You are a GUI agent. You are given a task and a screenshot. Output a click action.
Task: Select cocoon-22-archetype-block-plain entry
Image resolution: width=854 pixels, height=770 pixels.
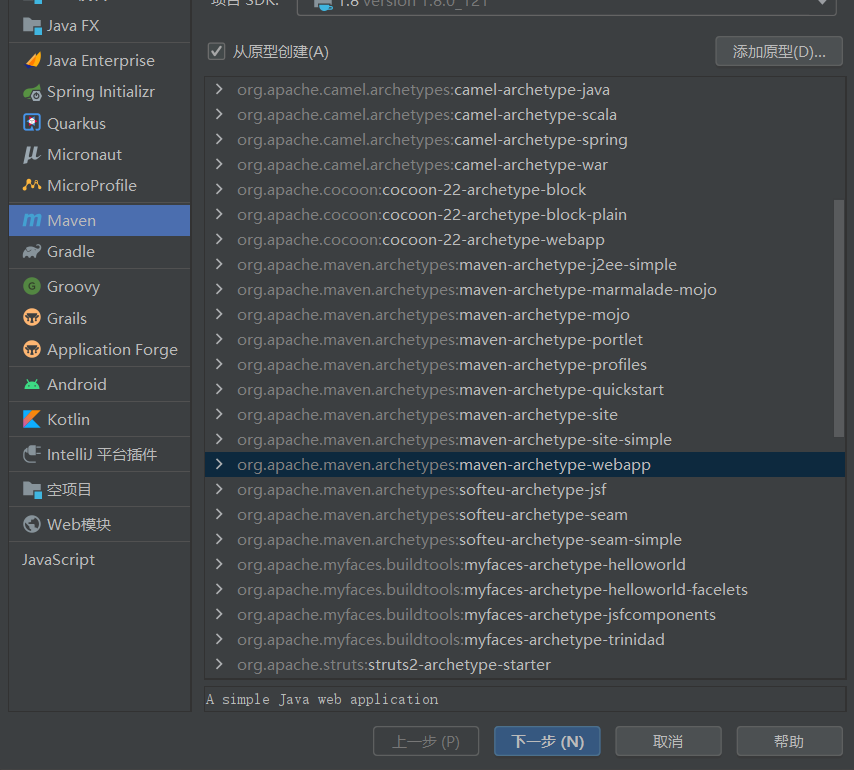pyautogui.click(x=524, y=215)
